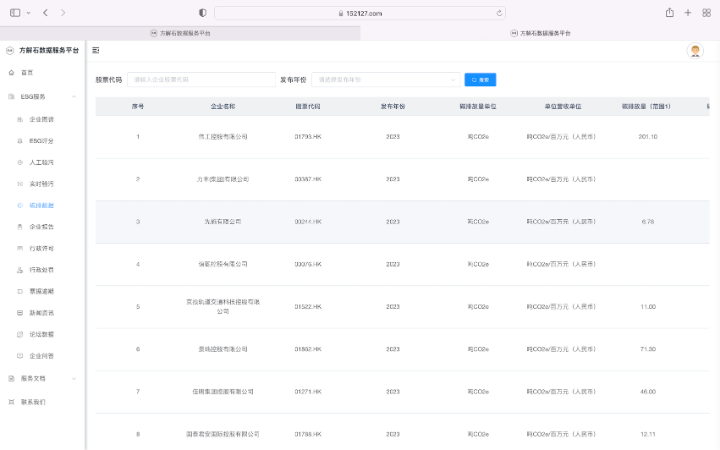The height and width of the screenshot is (450, 720).
Task: Open the 企业问答 sidebar item
Action: (x=42, y=356)
